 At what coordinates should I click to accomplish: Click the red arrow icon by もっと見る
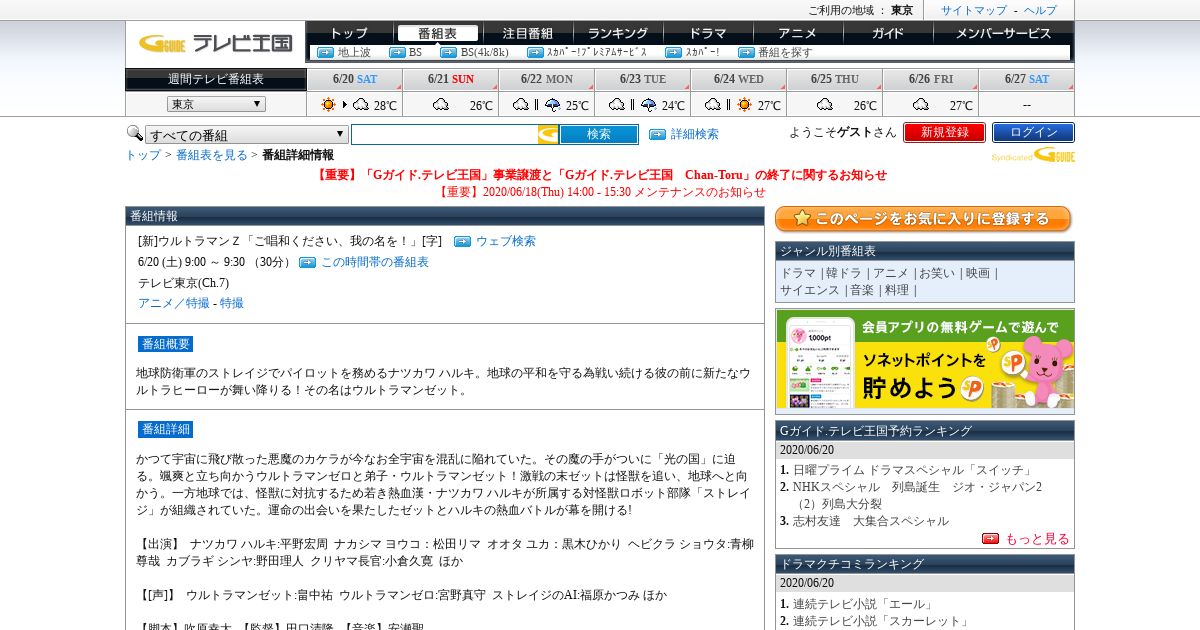point(990,538)
